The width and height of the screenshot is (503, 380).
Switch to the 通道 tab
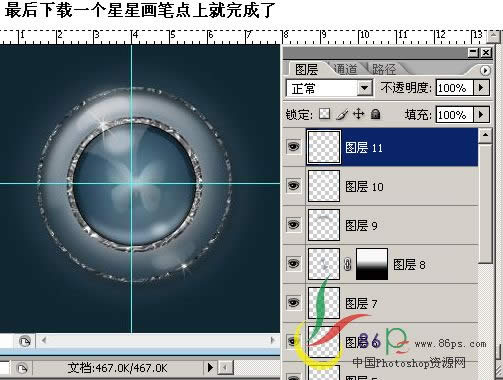[x=345, y=69]
